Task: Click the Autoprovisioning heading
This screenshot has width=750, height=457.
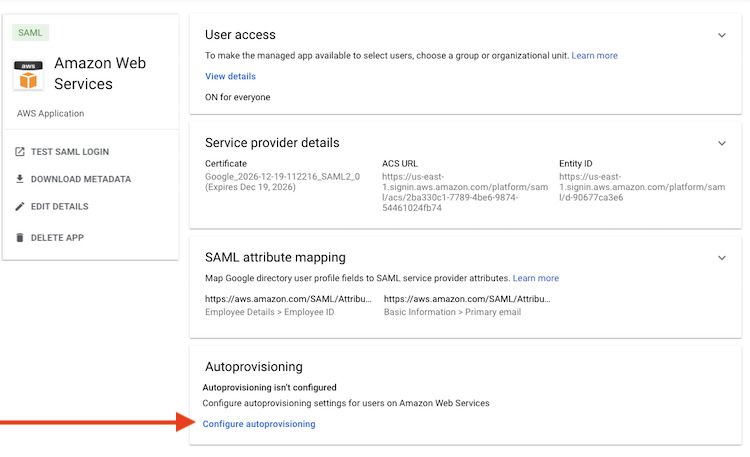Action: click(x=254, y=367)
